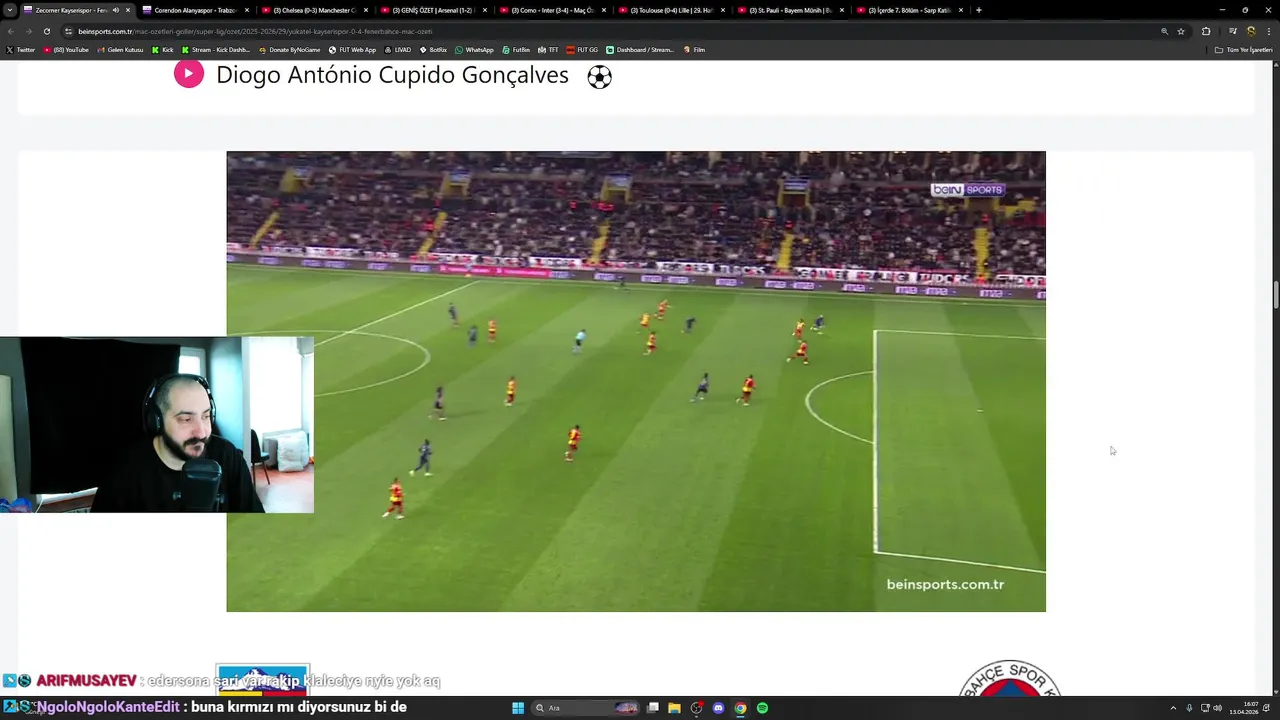The image size is (1280, 720).
Task: Open the notifications bell icon
Action: 1268,708
